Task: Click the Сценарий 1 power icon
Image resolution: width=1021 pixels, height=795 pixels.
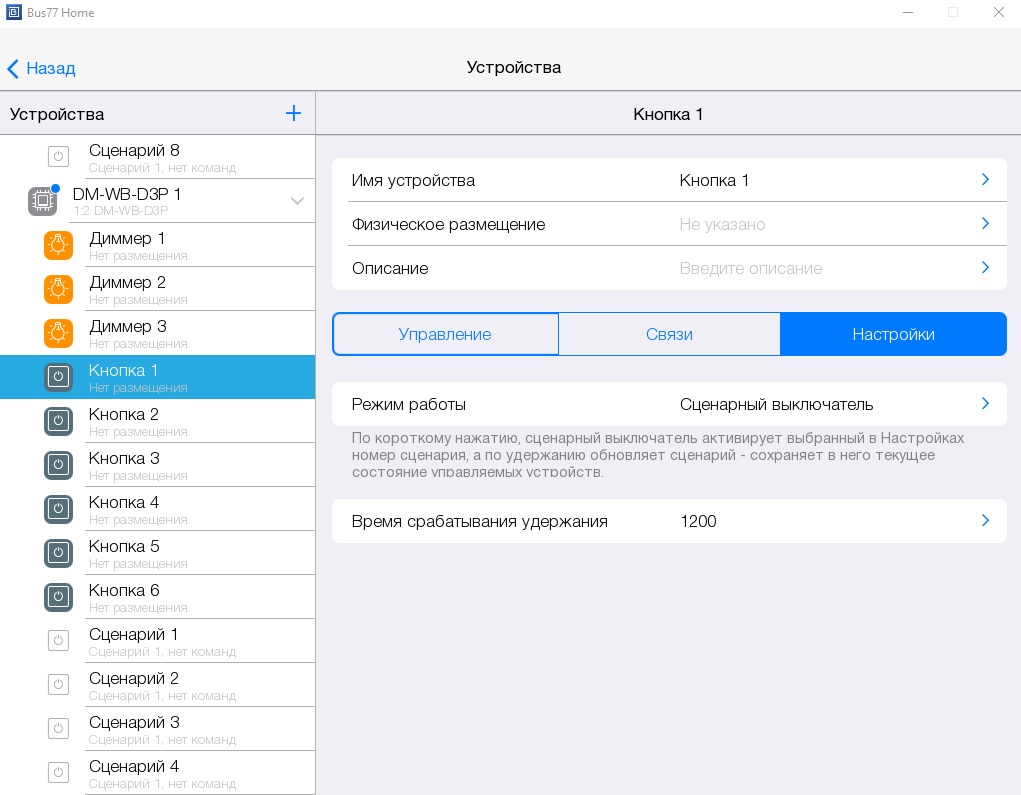Action: coord(58,641)
